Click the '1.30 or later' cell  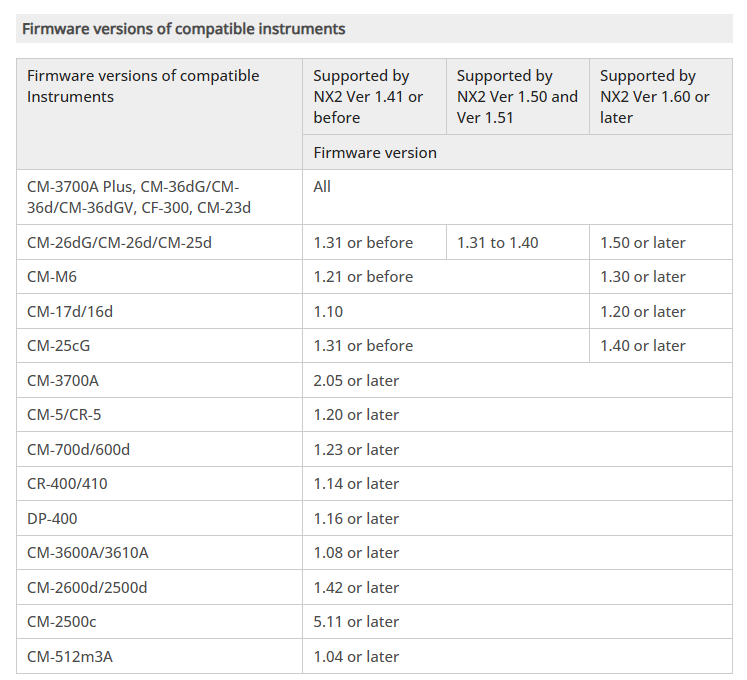pyautogui.click(x=643, y=277)
